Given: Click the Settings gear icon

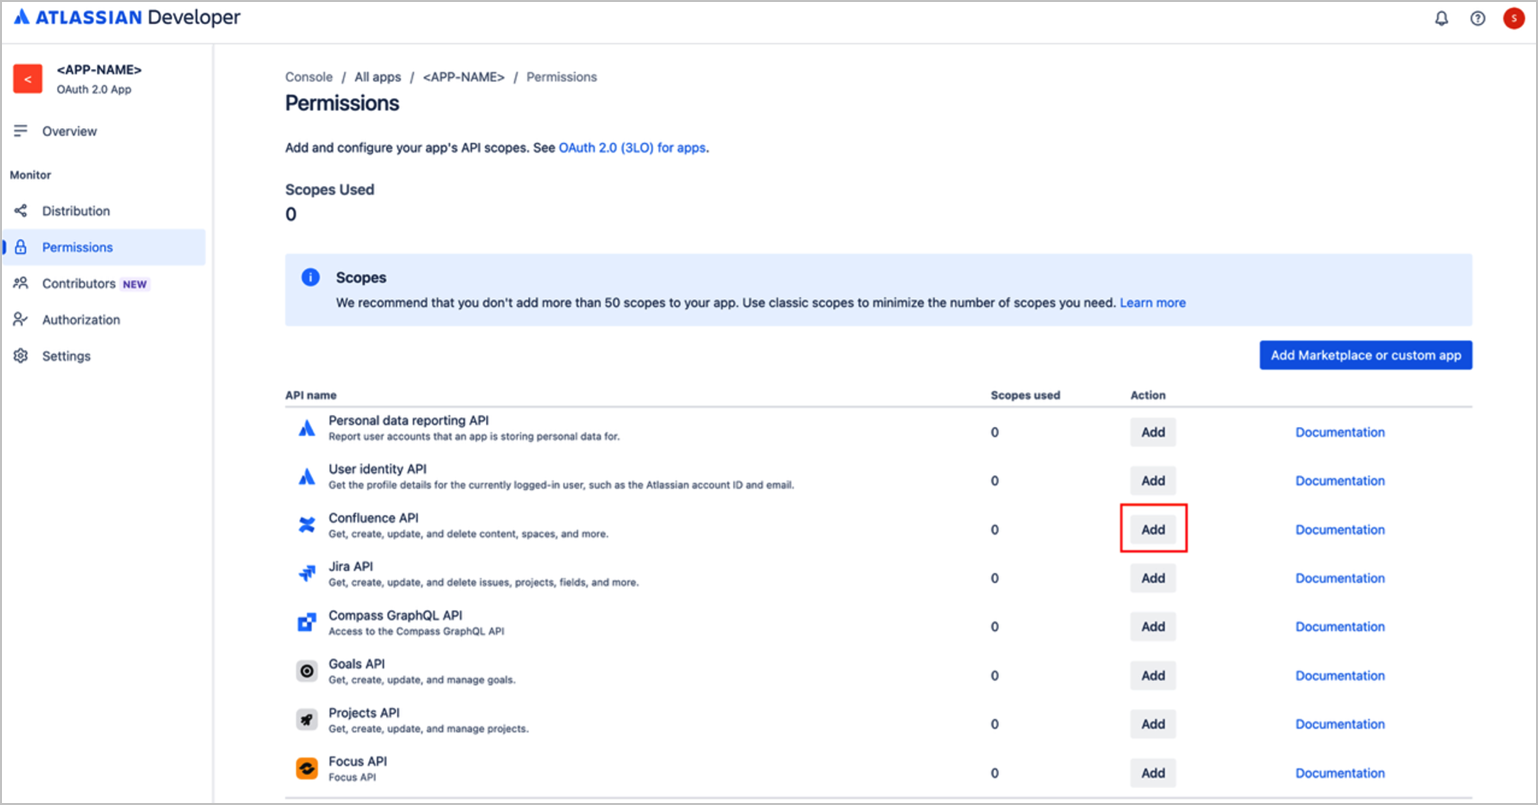Looking at the screenshot, I should pos(21,356).
